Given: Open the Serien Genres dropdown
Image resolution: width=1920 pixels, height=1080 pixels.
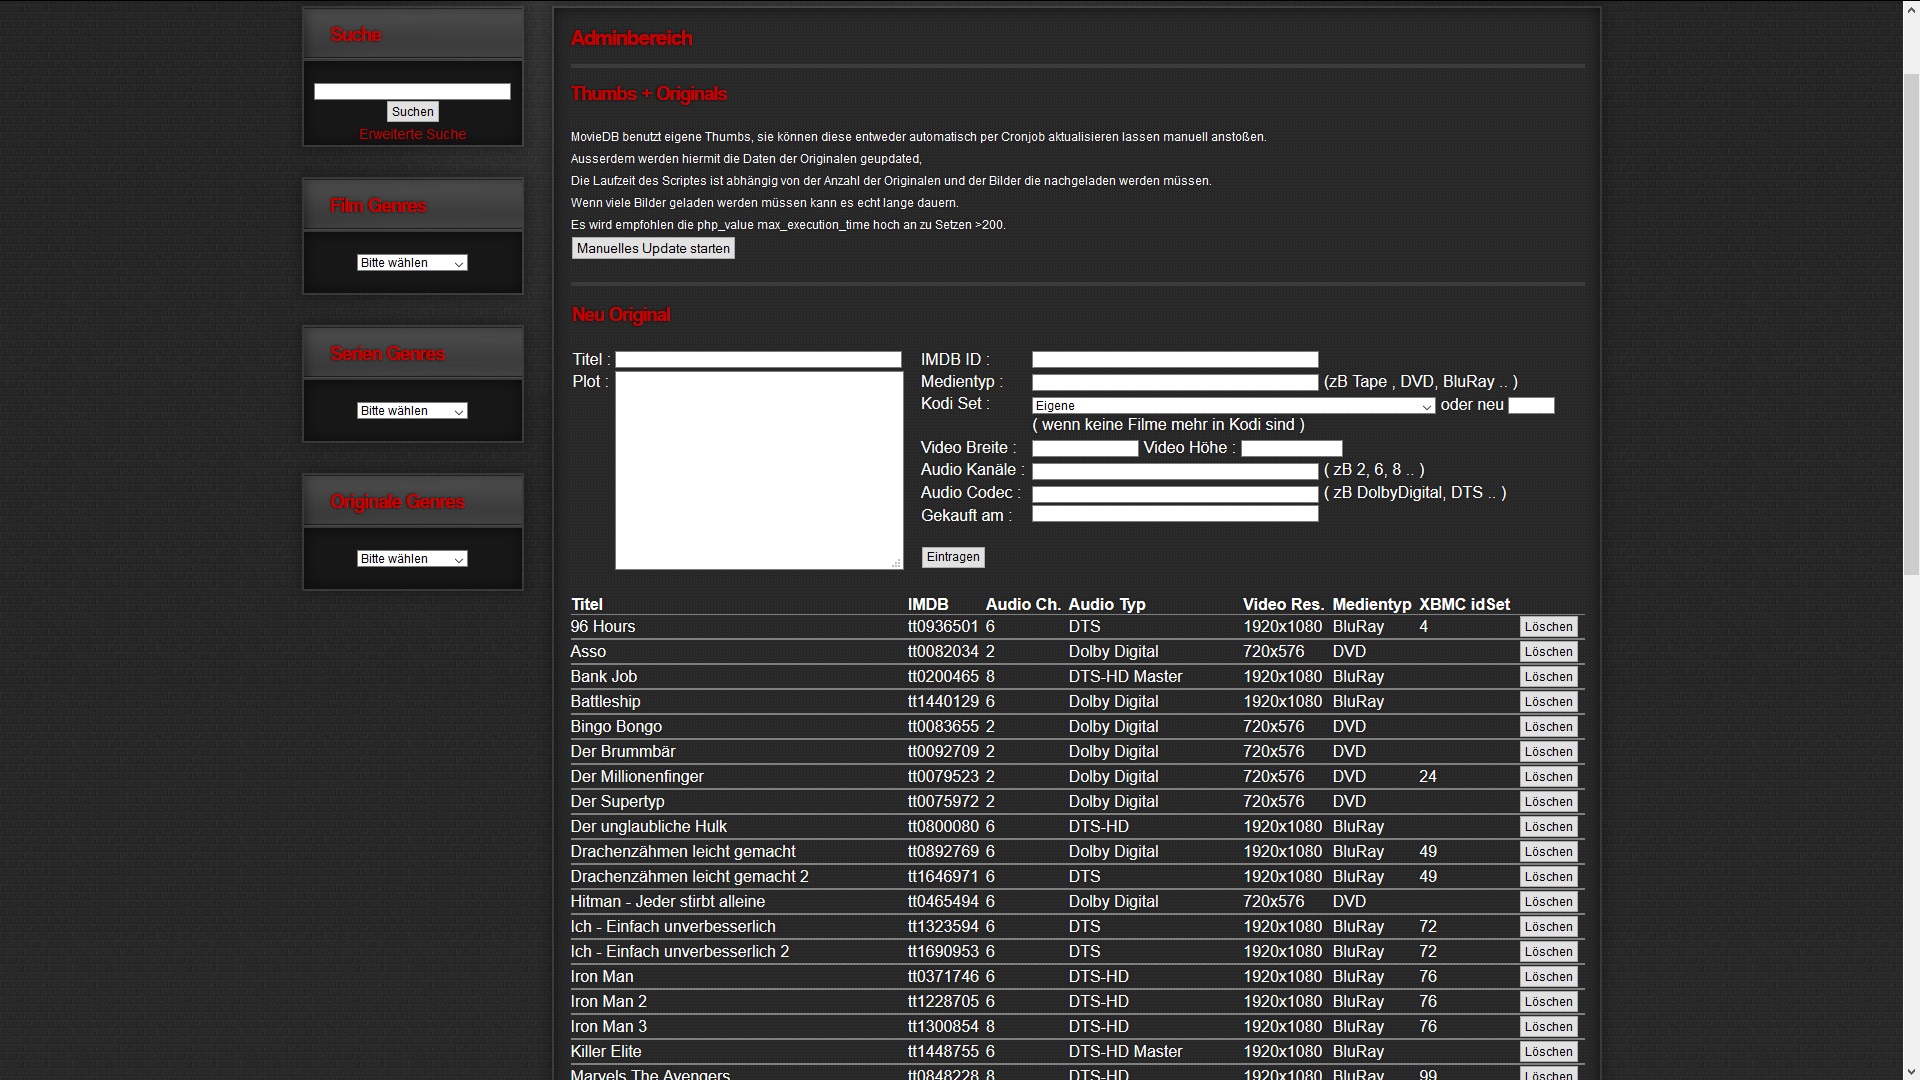Looking at the screenshot, I should (x=412, y=411).
